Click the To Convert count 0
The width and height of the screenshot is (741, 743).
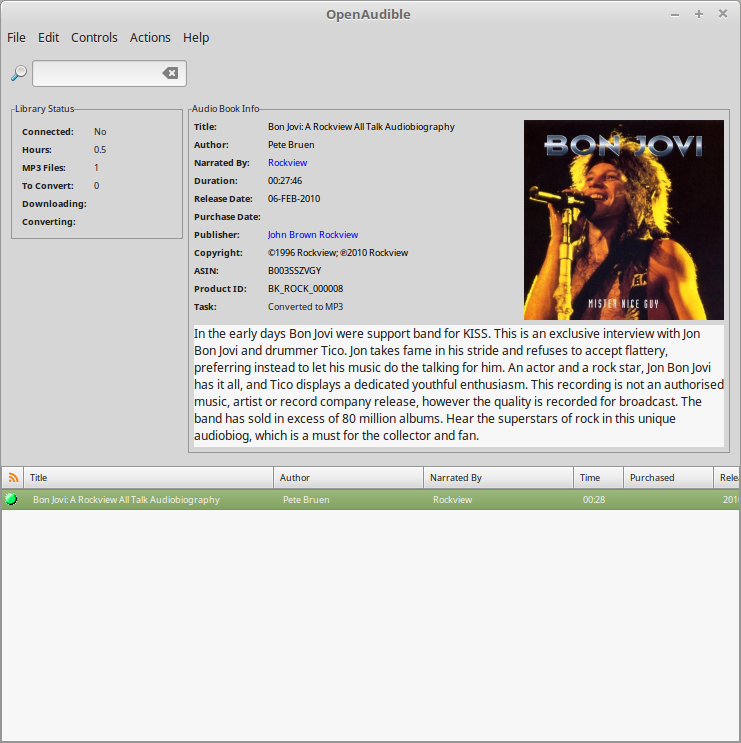point(96,186)
